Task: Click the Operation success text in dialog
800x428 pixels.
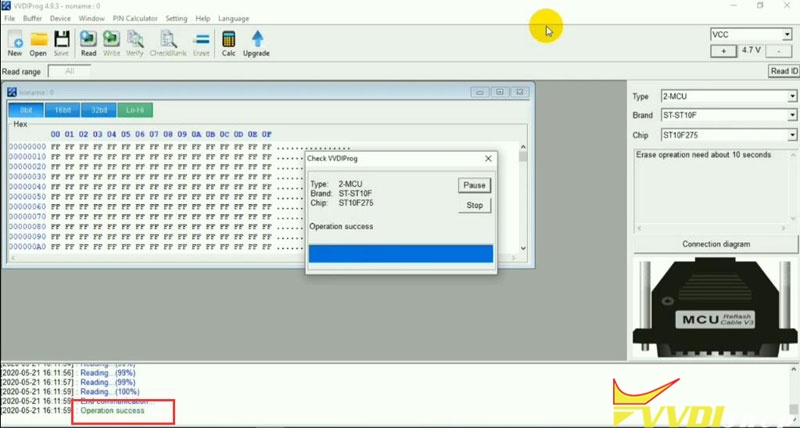Action: (341, 226)
